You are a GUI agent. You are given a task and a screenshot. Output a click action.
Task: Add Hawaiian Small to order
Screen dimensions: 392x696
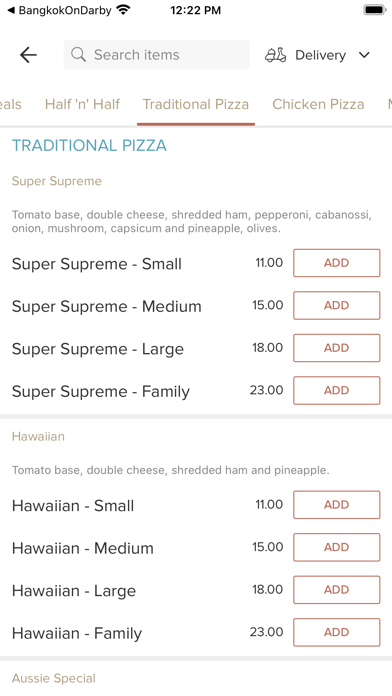(337, 505)
